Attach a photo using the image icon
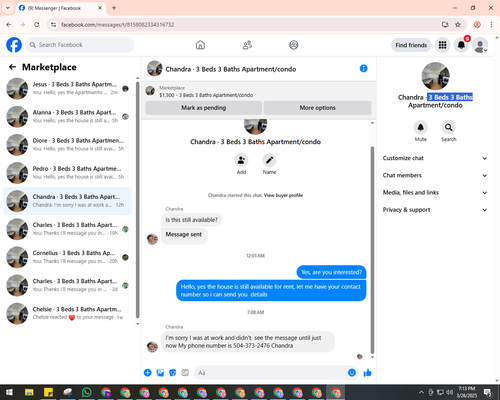This screenshot has height=400, width=500. (x=160, y=373)
